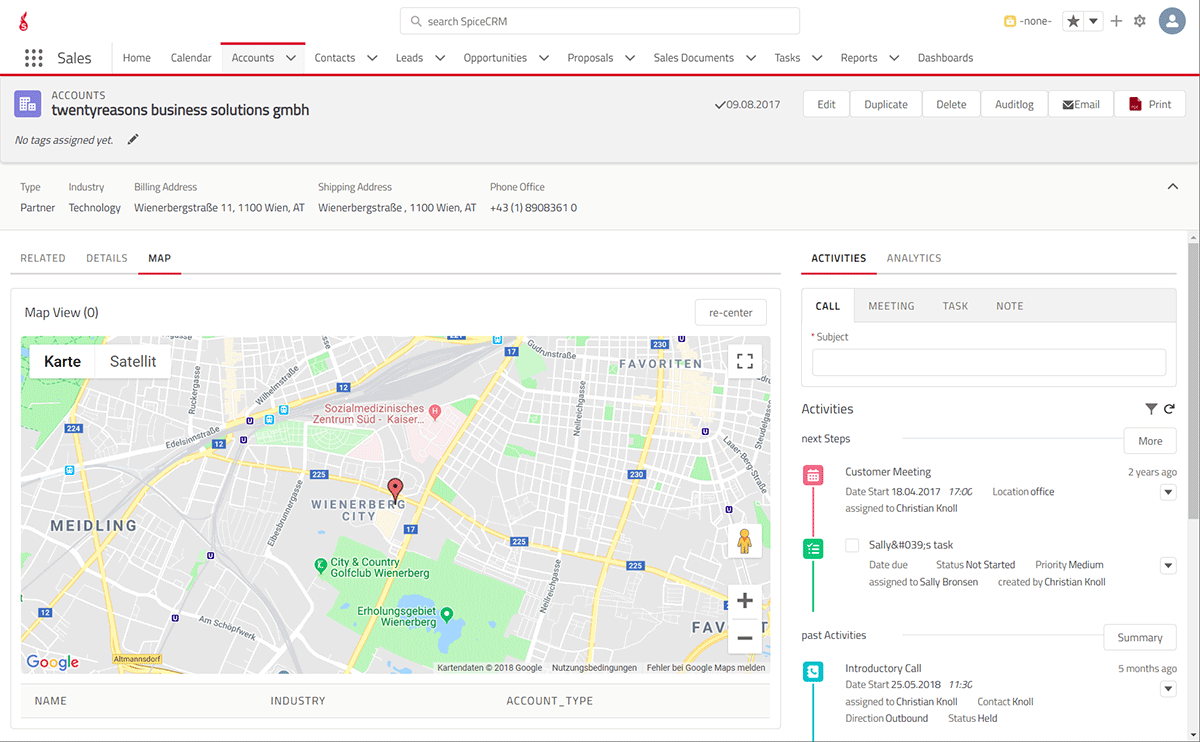The image size is (1200, 742).
Task: Open past activities Summary
Action: point(1140,637)
